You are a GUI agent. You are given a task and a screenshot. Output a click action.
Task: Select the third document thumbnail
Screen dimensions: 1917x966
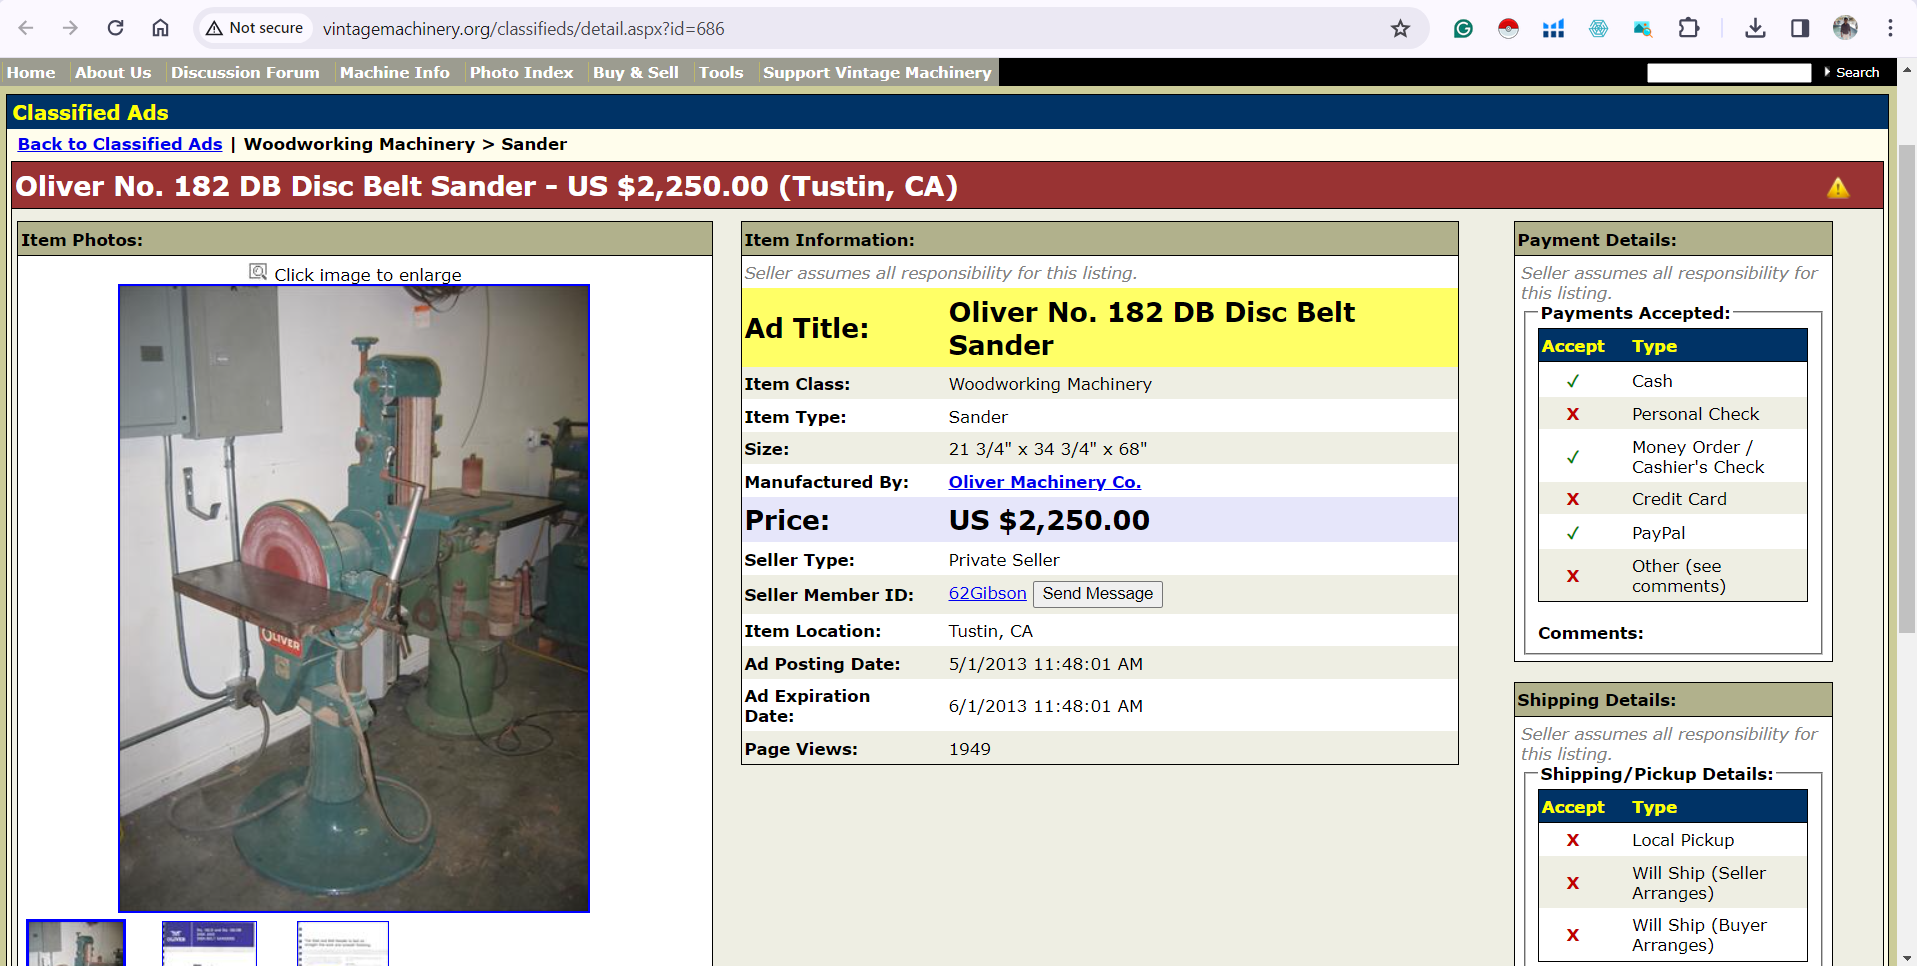pyautogui.click(x=343, y=943)
